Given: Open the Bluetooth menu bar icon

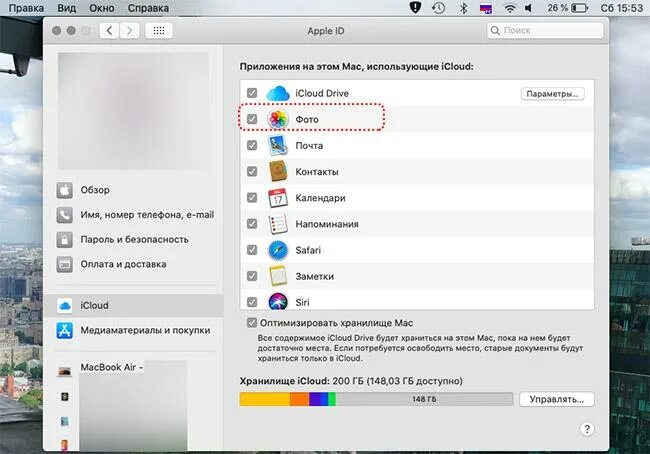Looking at the screenshot, I should 463,8.
